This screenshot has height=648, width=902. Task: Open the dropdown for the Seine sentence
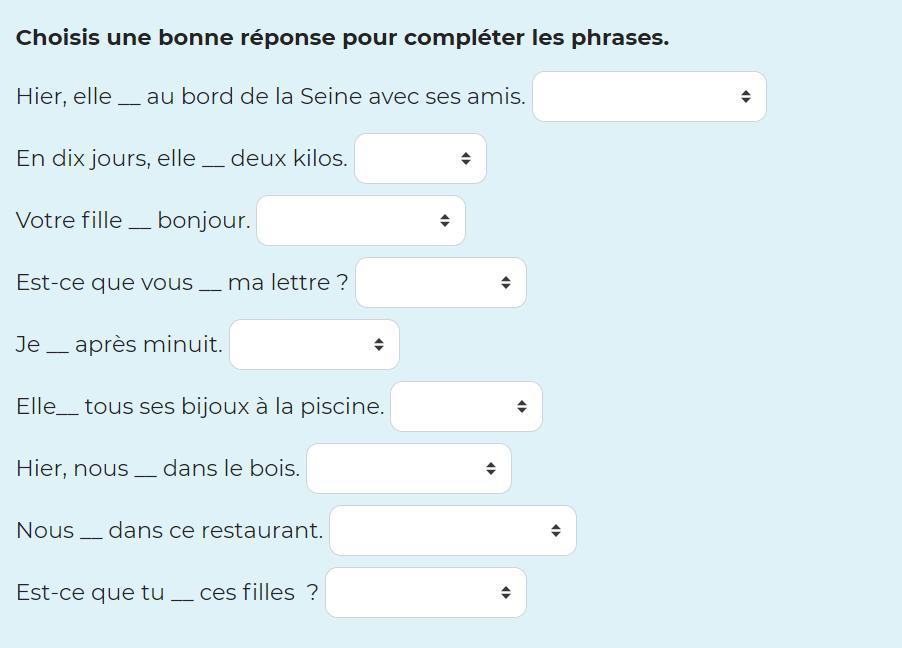(648, 97)
